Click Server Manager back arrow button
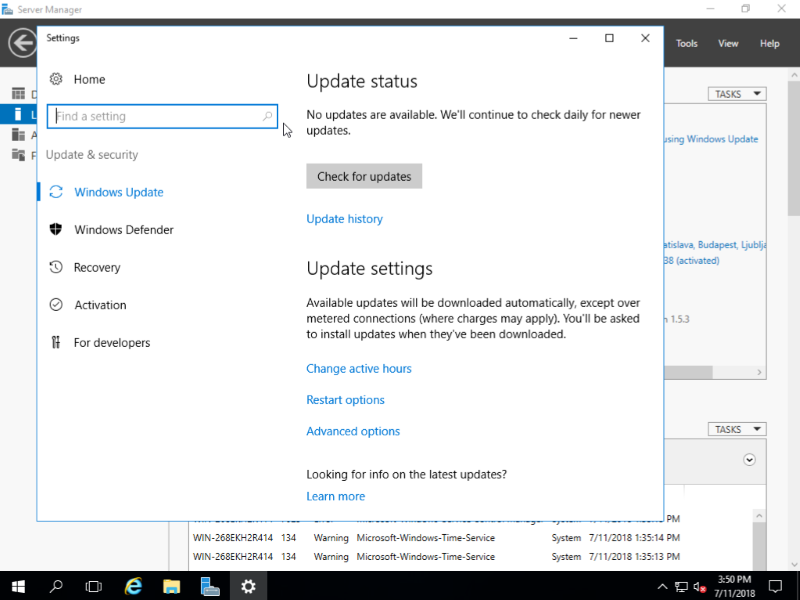Image resolution: width=800 pixels, height=600 pixels. 22,43
